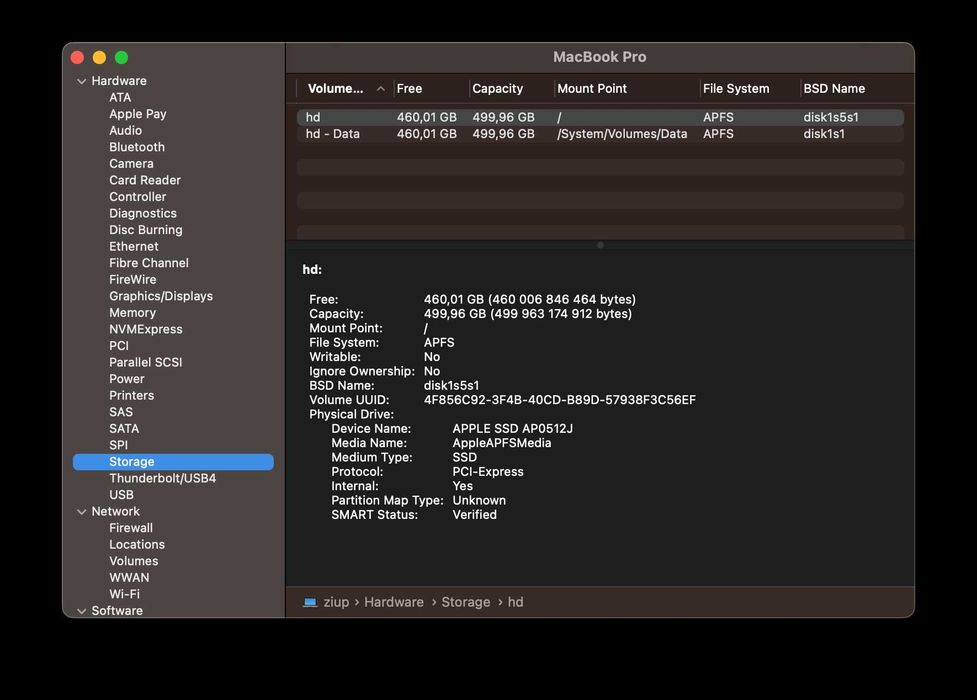
Task: Open the Bluetooth hardware entry
Action: pos(137,147)
